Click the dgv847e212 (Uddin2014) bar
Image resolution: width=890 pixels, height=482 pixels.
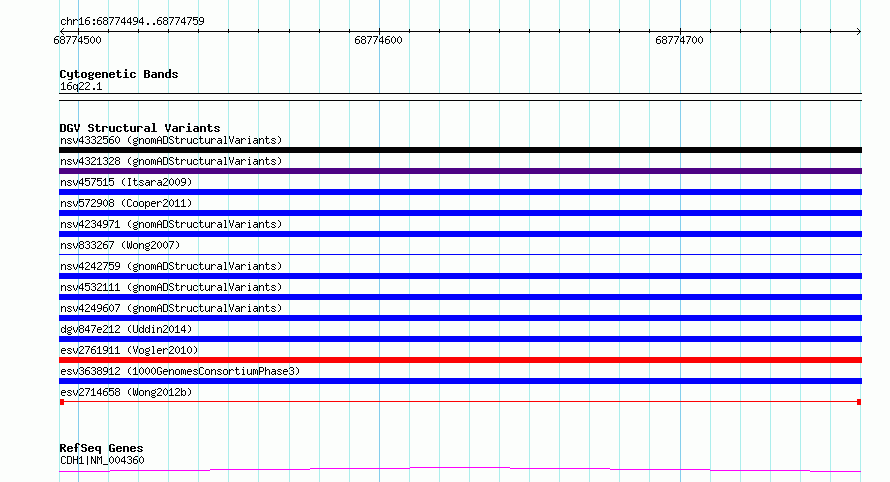click(x=460, y=339)
